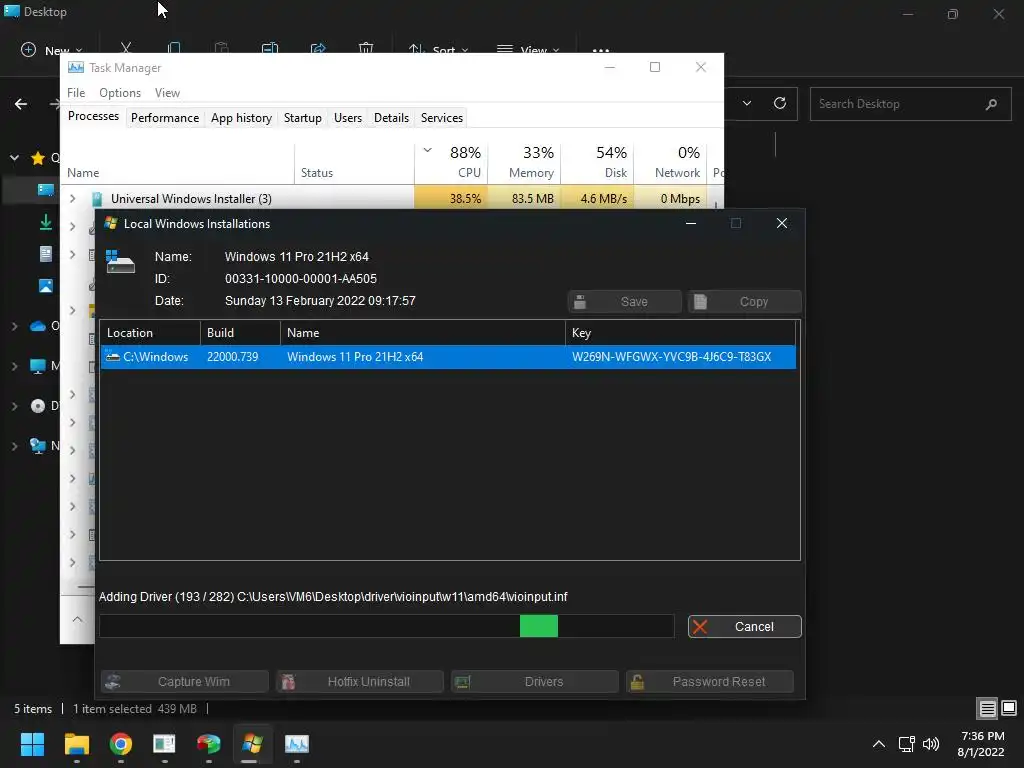
Task: Click the Copy button next to Save
Action: coord(744,302)
